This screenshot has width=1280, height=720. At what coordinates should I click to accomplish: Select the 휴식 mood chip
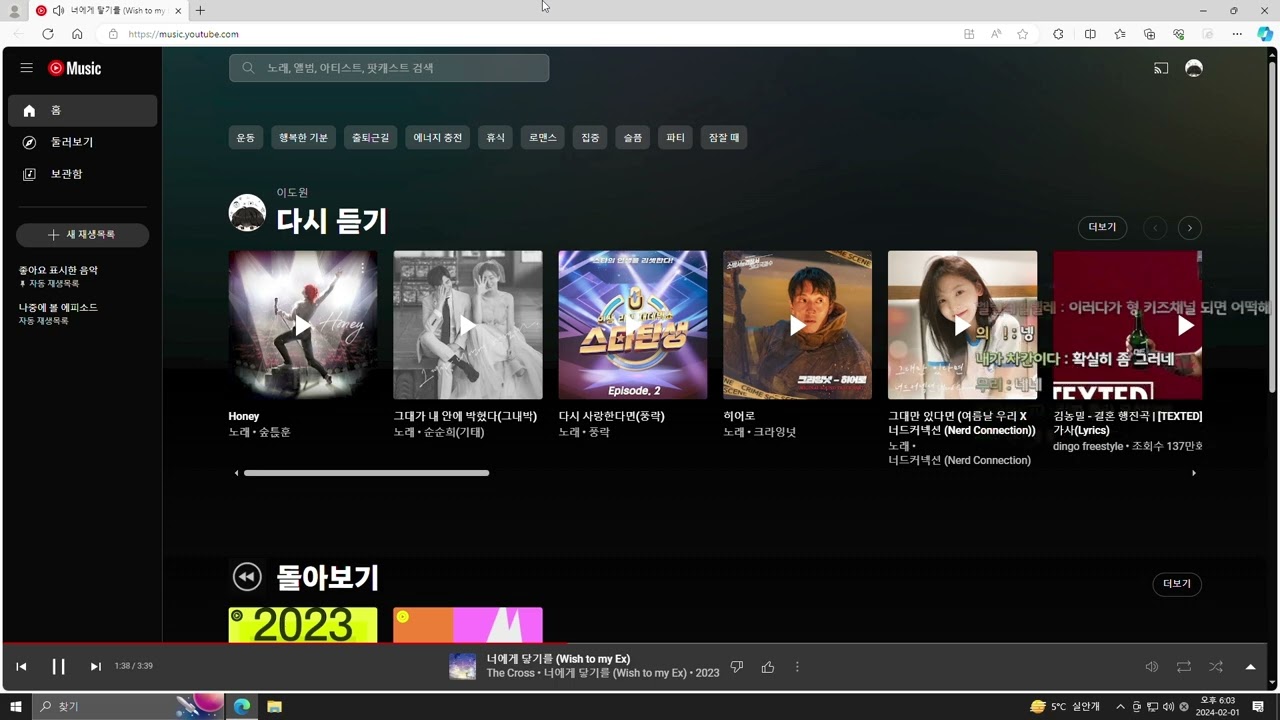[x=496, y=138]
